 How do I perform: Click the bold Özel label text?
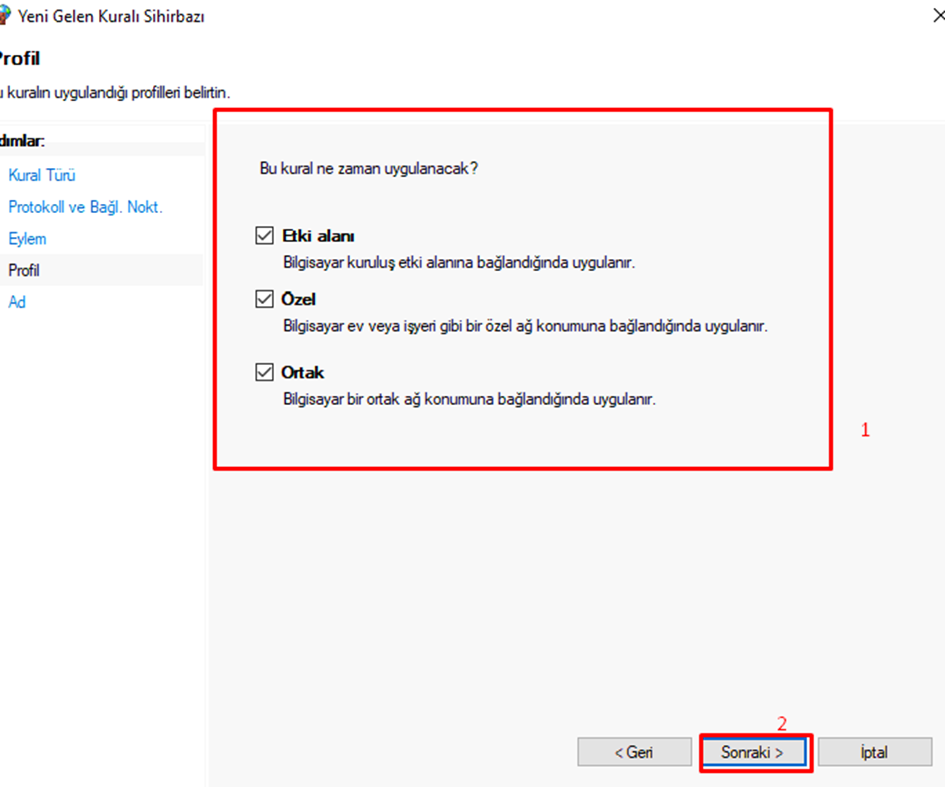click(x=298, y=299)
